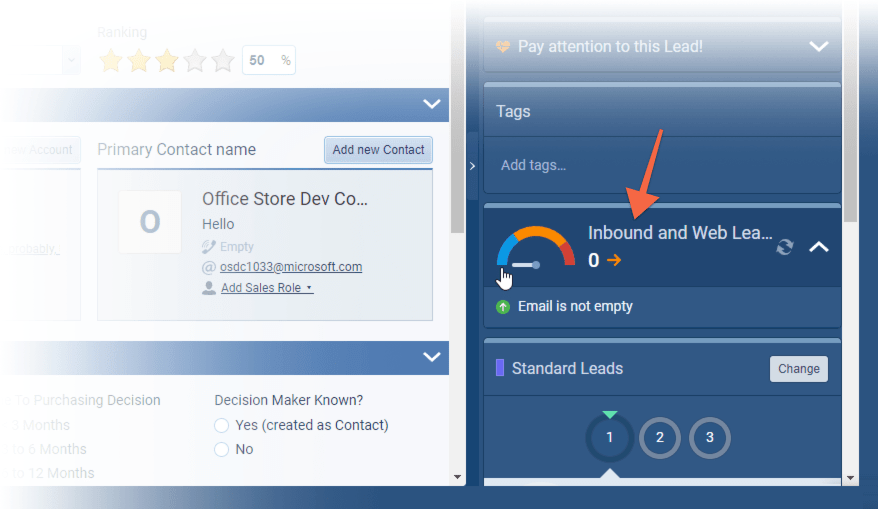Click the fifth star in Ranking
Screen dimensions: 878x509
223,61
